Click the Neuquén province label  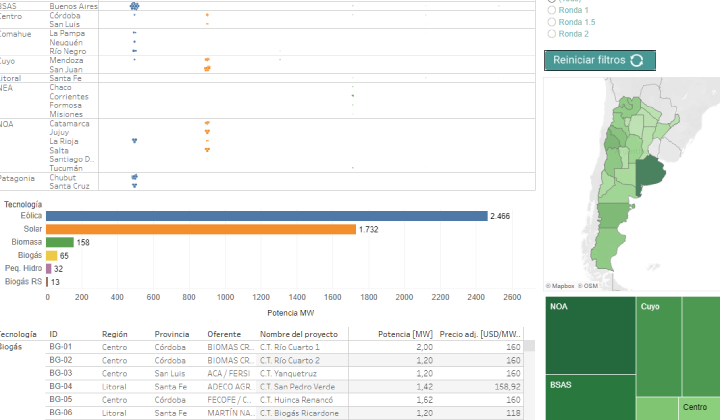66,43
